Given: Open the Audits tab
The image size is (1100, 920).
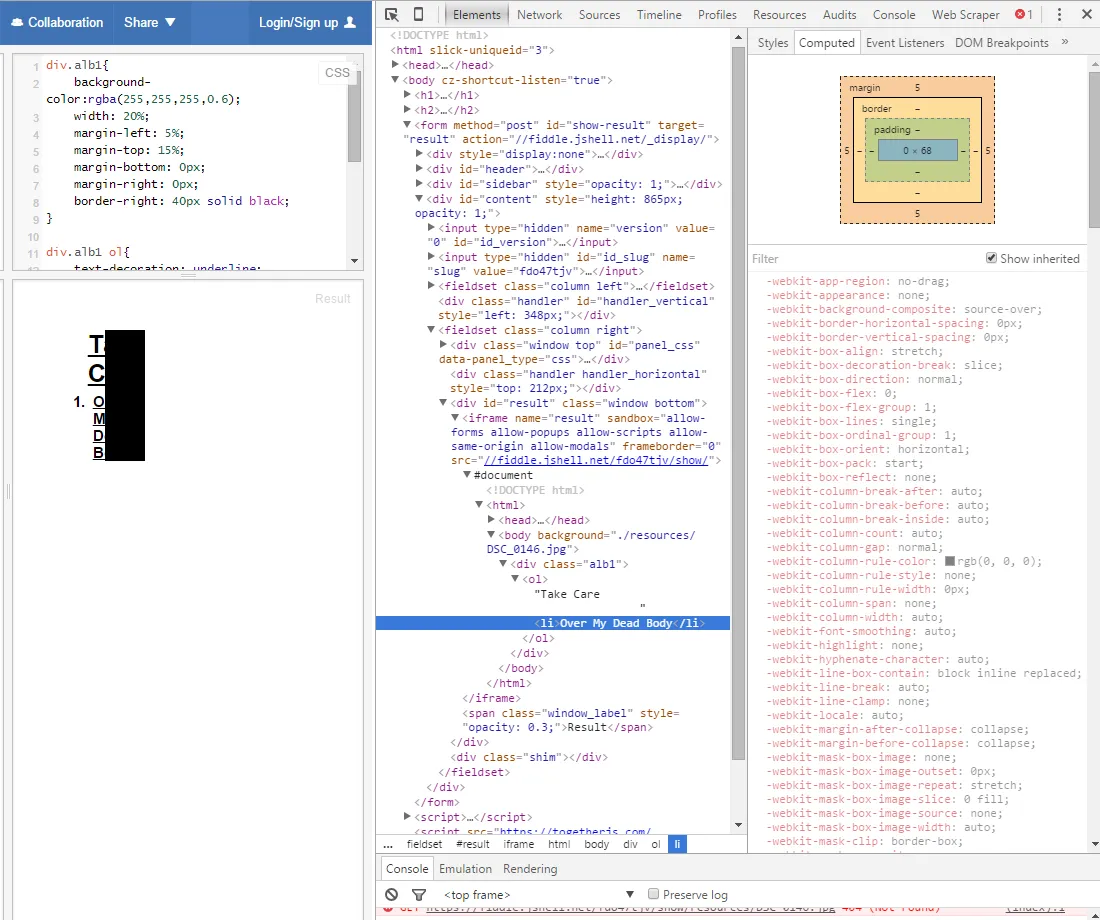Looking at the screenshot, I should (x=839, y=15).
